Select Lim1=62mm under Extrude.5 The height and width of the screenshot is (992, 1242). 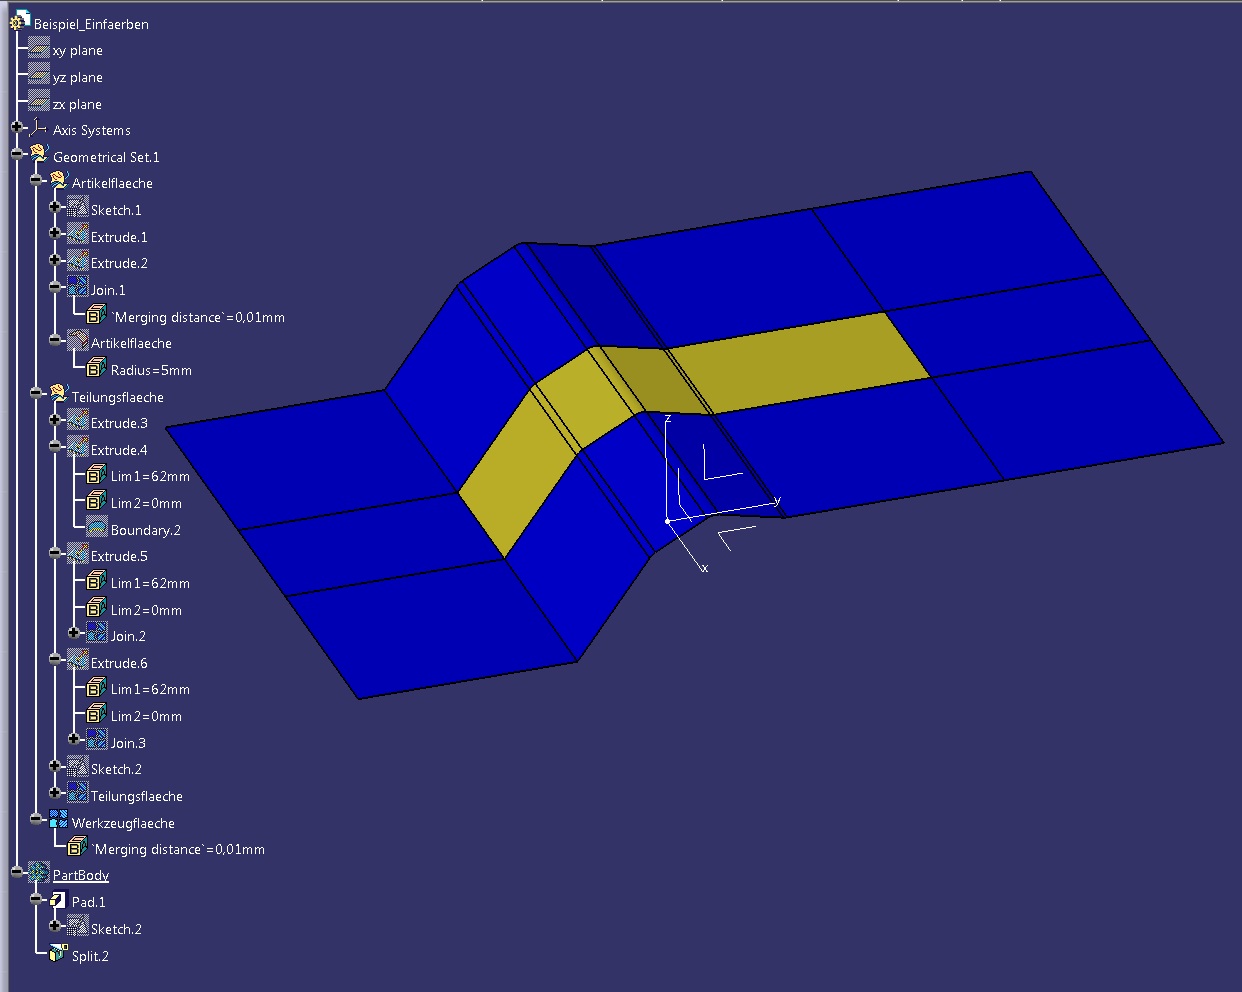click(x=150, y=583)
